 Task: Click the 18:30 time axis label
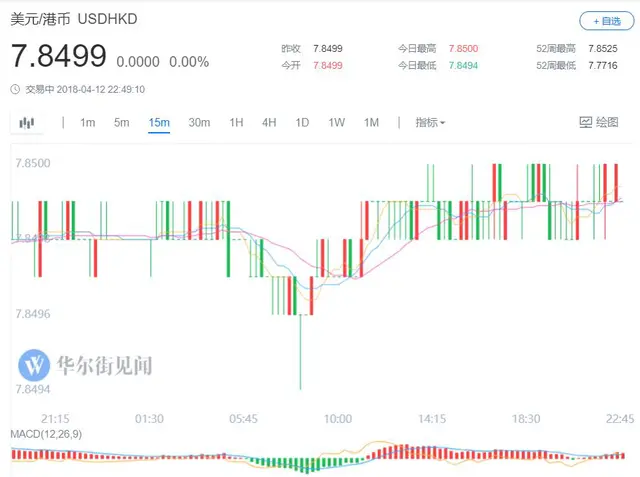click(526, 419)
